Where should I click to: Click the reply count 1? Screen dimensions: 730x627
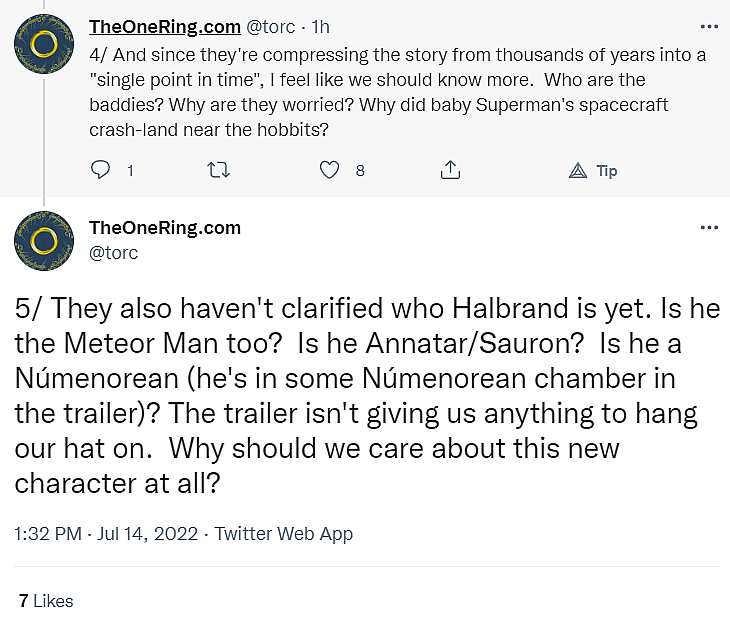pyautogui.click(x=130, y=171)
